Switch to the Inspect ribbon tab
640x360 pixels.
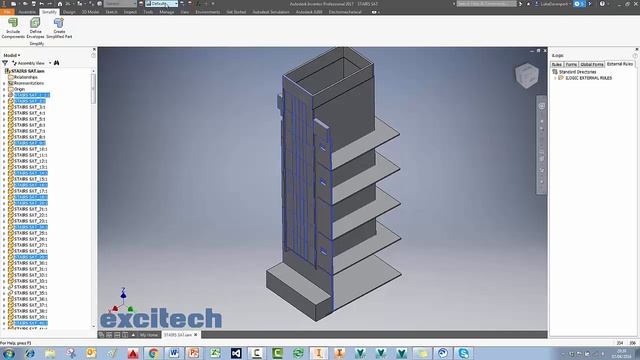(130, 12)
